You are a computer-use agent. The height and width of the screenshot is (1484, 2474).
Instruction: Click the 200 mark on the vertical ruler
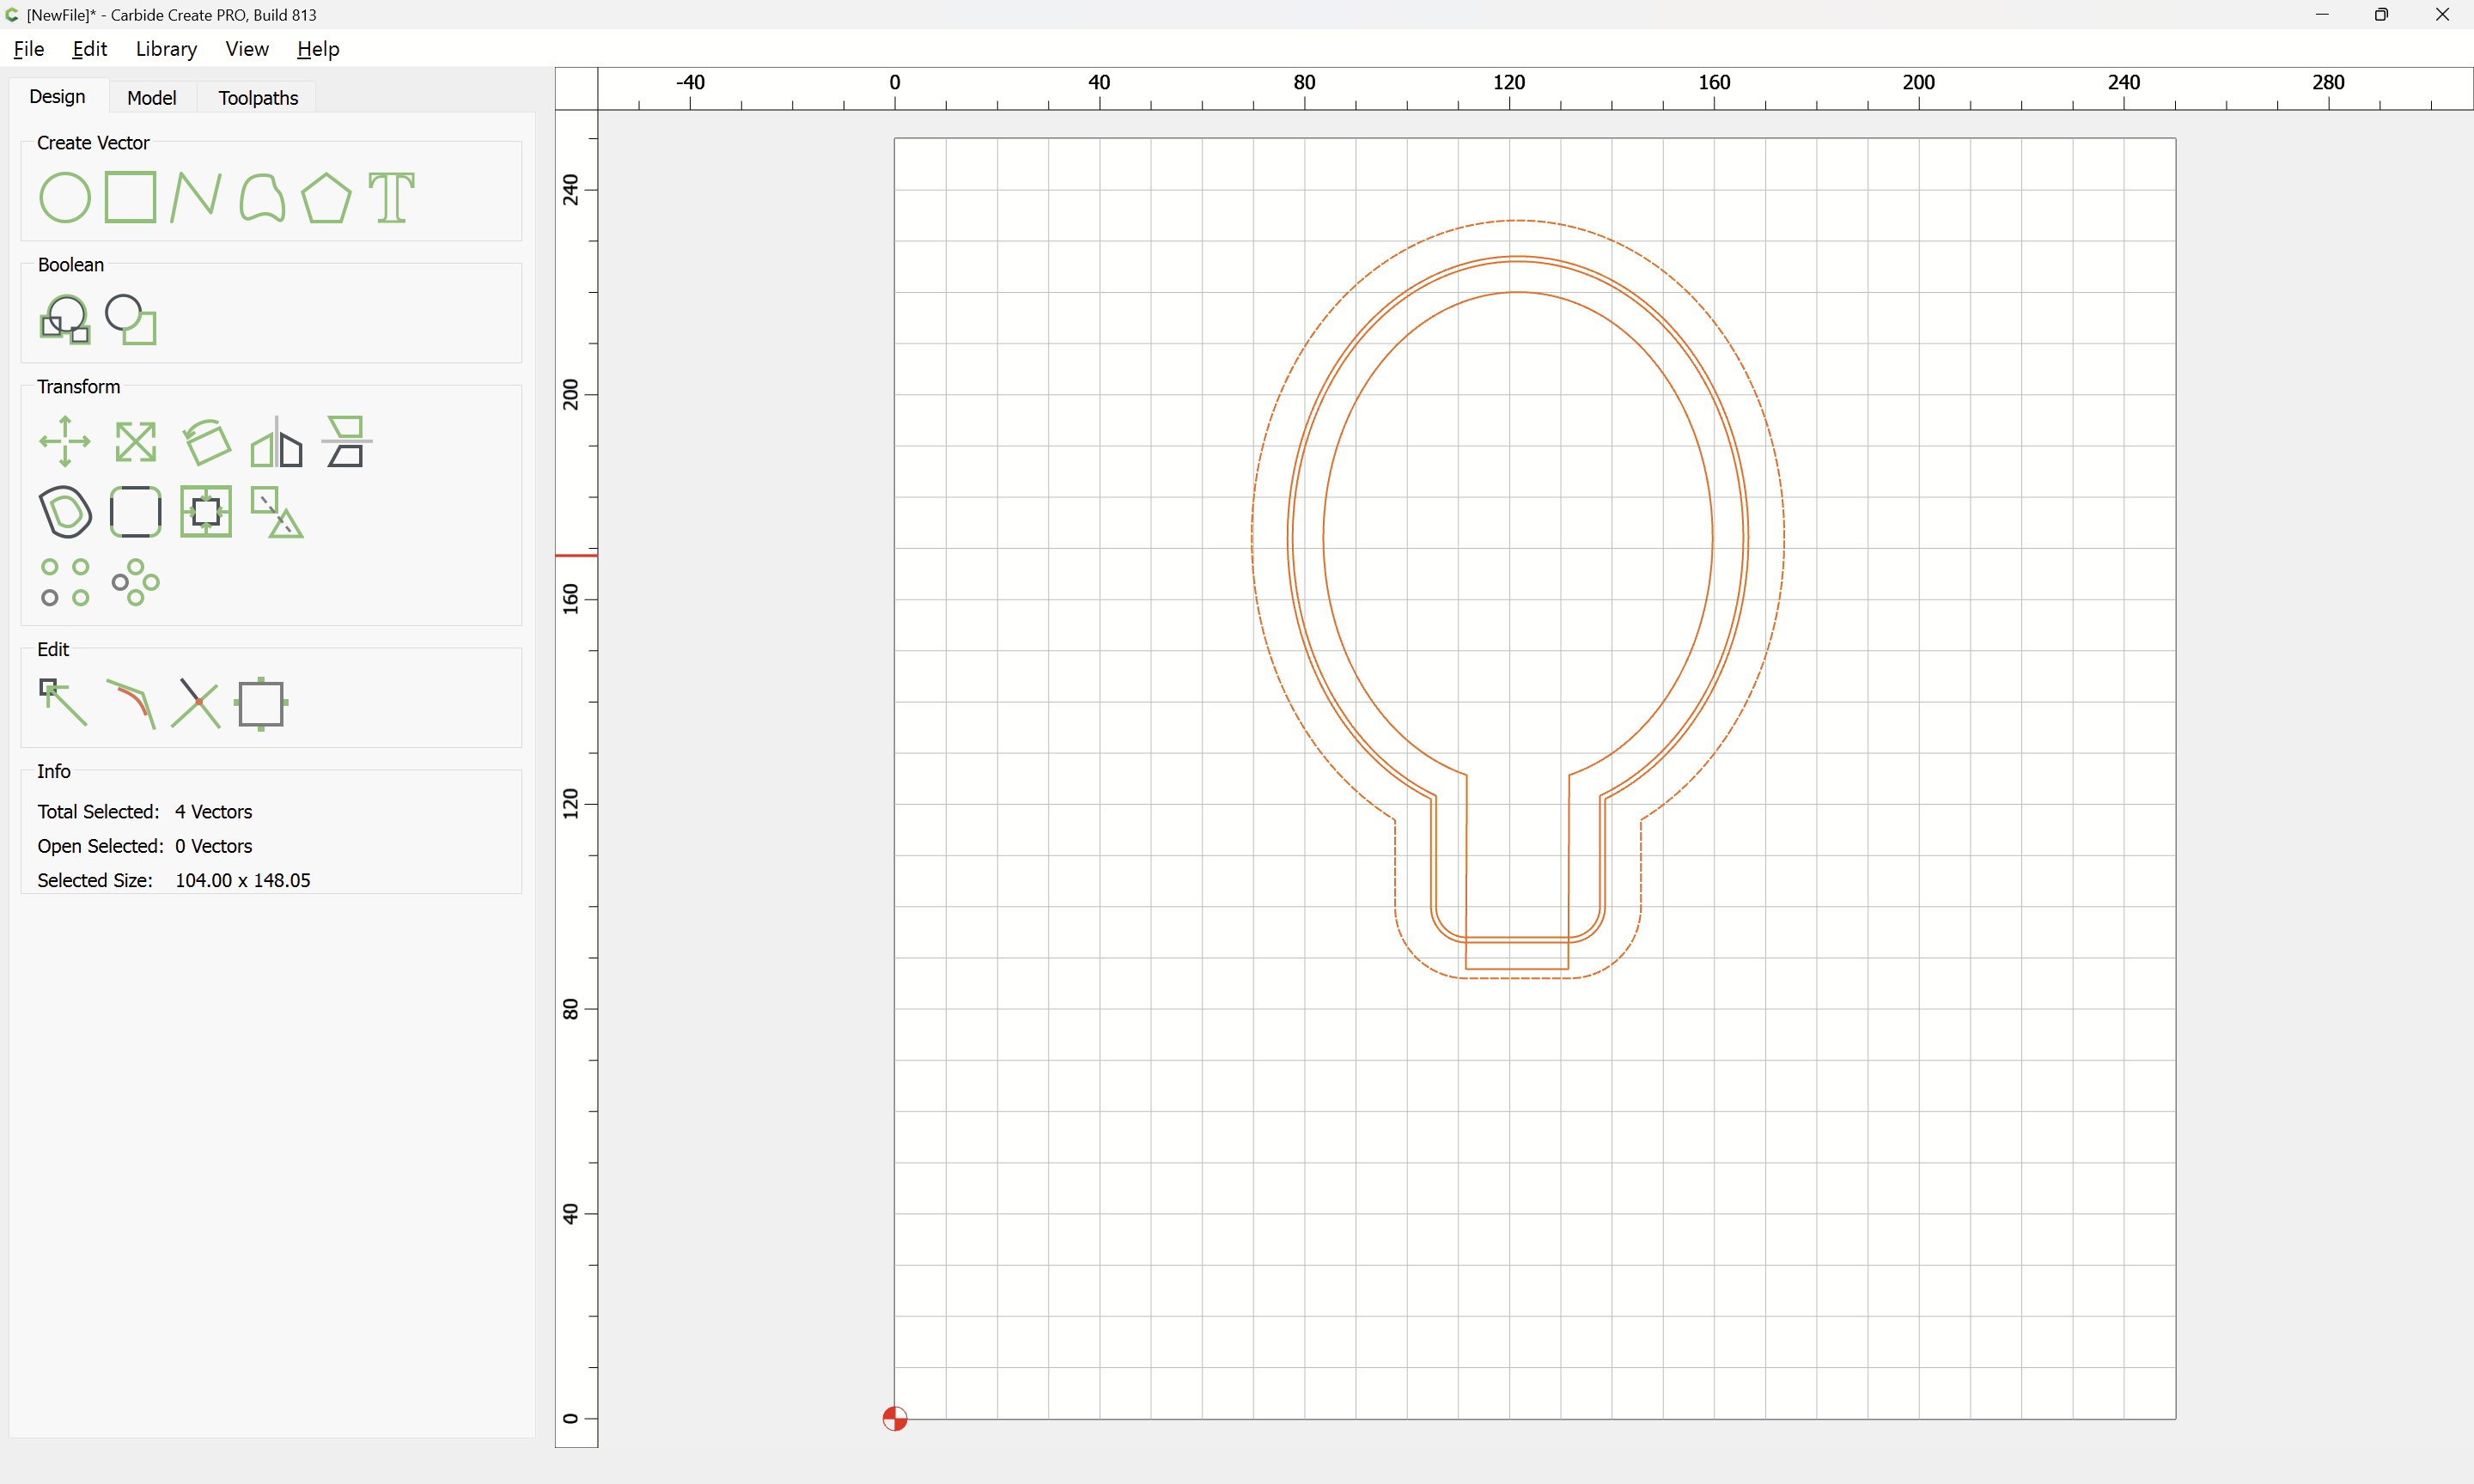pos(570,394)
